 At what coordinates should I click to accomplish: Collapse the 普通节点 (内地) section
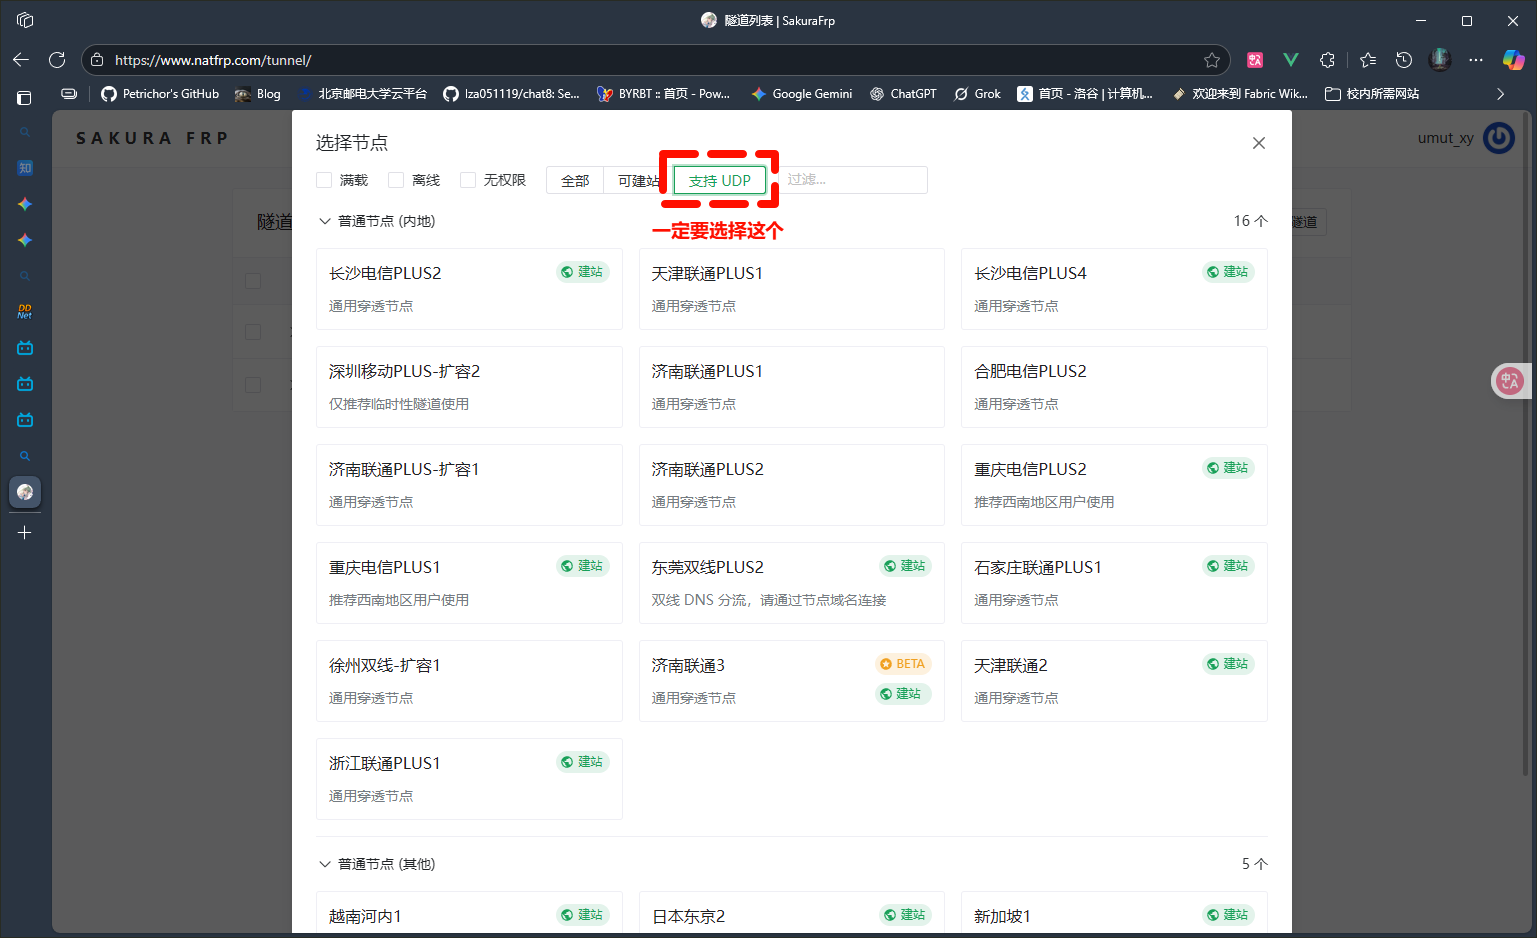(325, 221)
